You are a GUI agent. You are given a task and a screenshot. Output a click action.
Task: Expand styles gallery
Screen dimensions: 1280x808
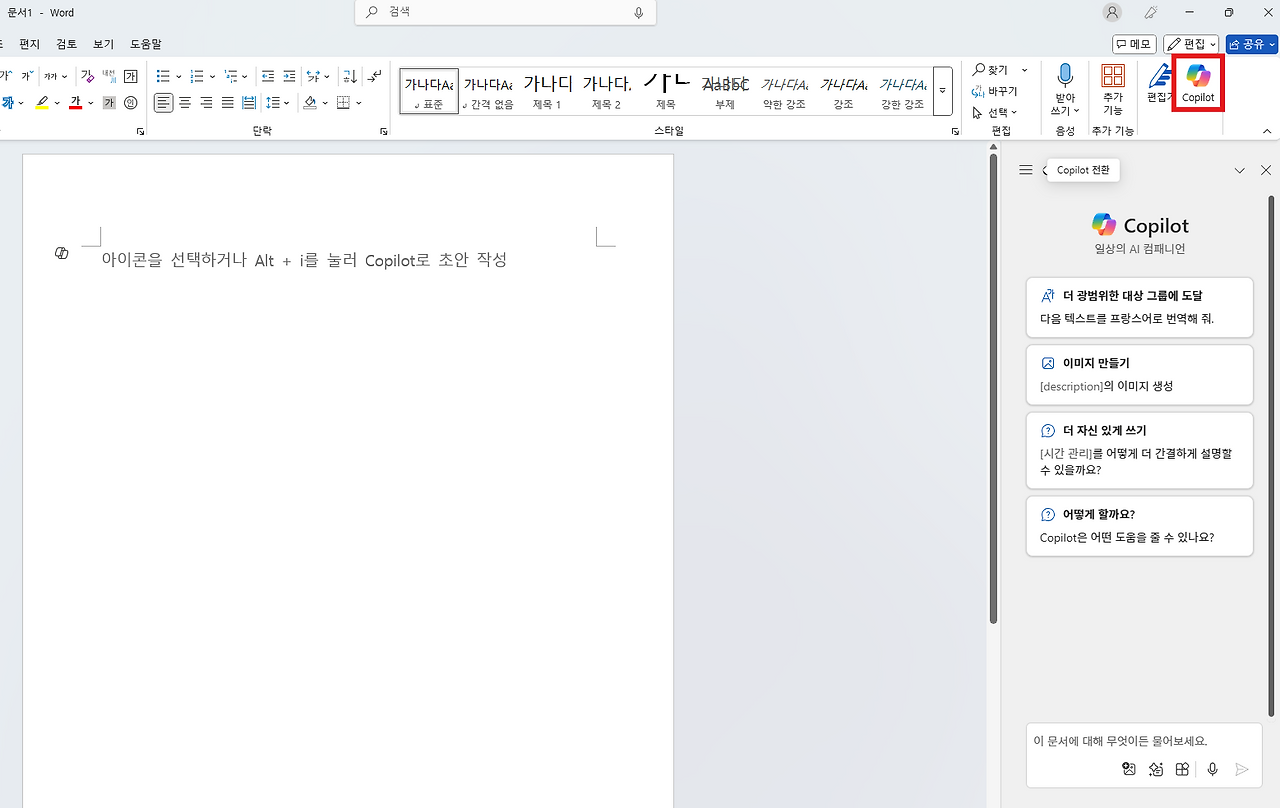(x=942, y=91)
